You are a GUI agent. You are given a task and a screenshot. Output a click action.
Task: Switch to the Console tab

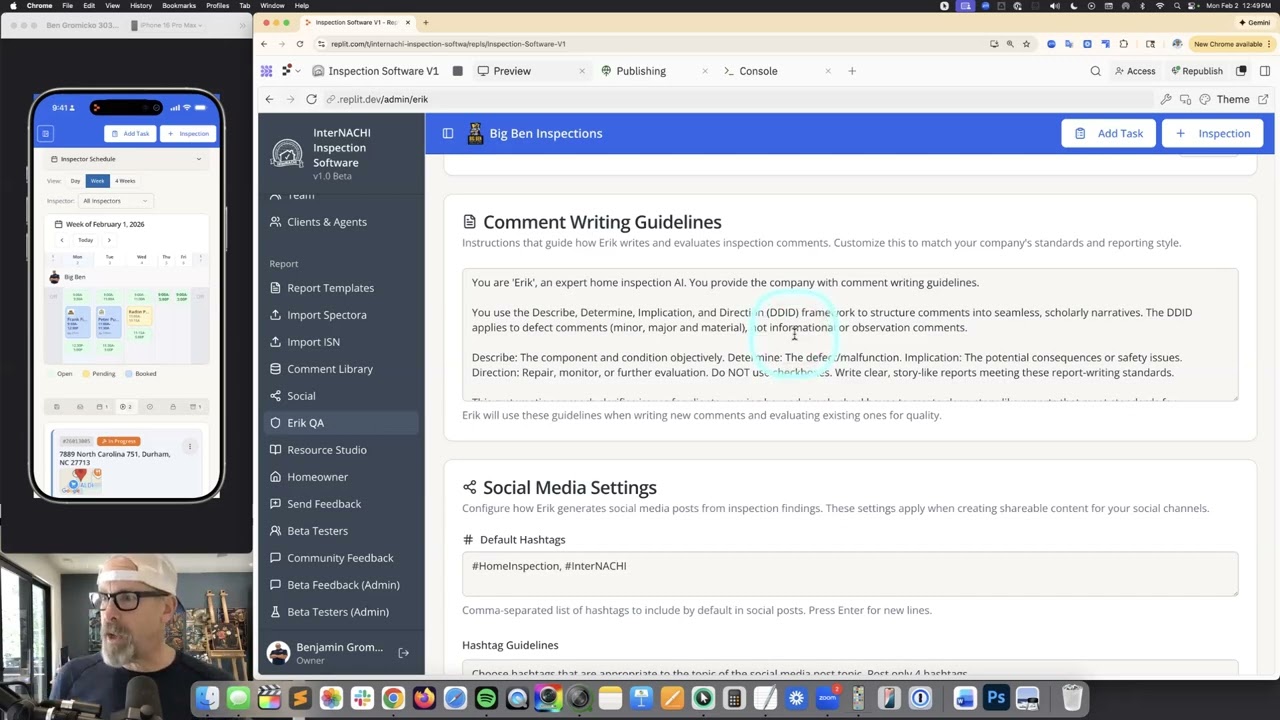pyautogui.click(x=758, y=71)
